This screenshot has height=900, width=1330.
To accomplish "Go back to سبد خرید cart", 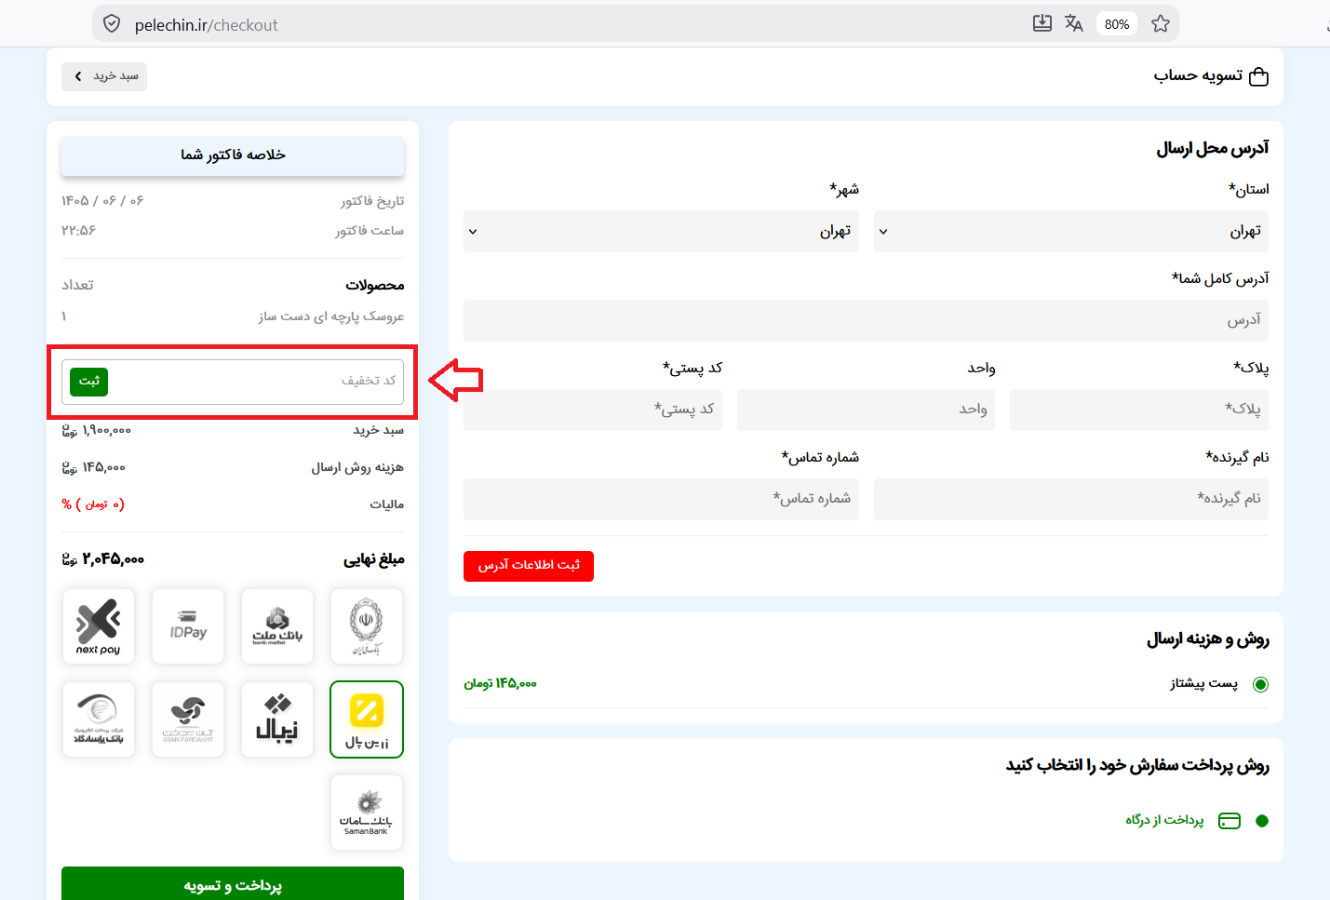I will [x=104, y=76].
